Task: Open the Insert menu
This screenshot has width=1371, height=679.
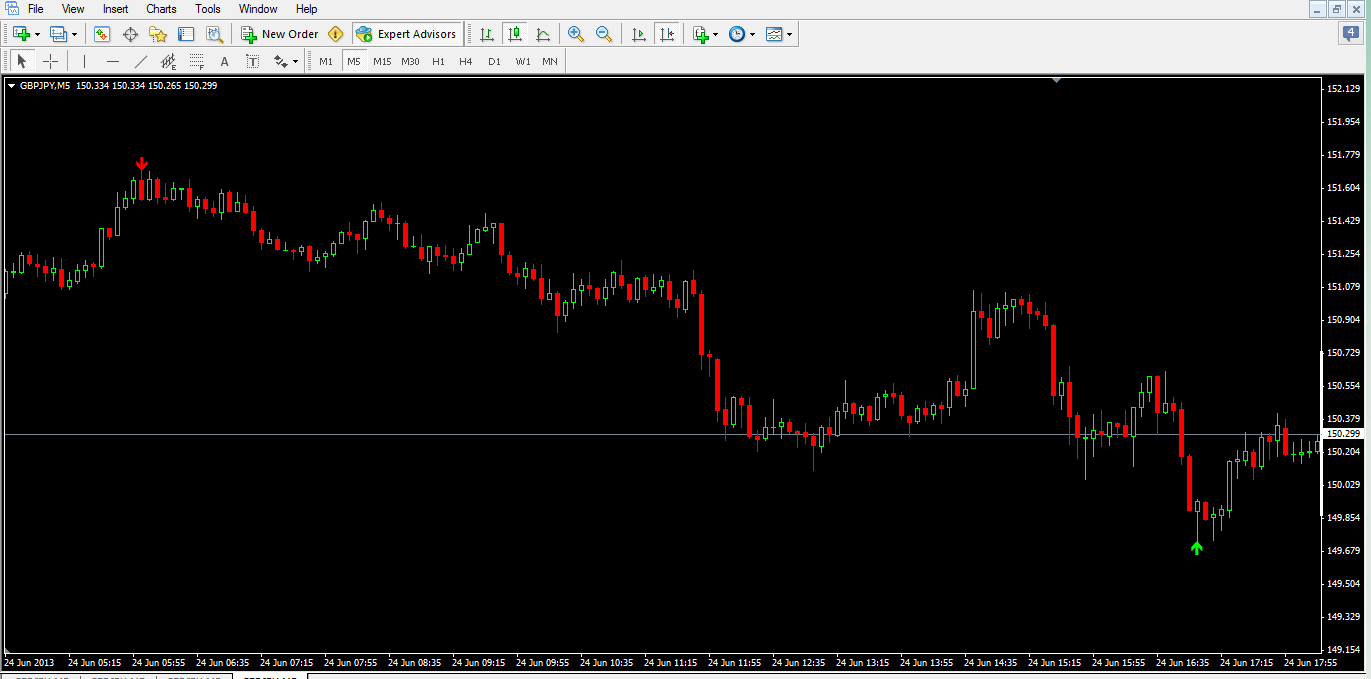Action: pos(116,9)
